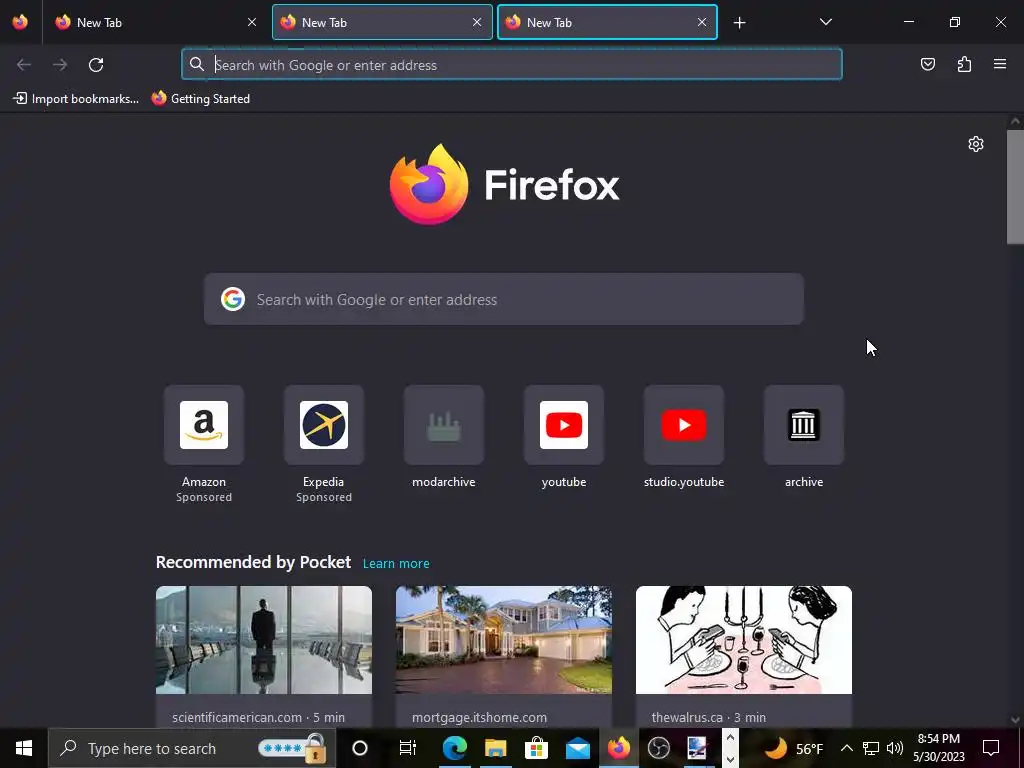Open Mail app from taskbar
Viewport: 1024px width, 768px height.
point(577,748)
